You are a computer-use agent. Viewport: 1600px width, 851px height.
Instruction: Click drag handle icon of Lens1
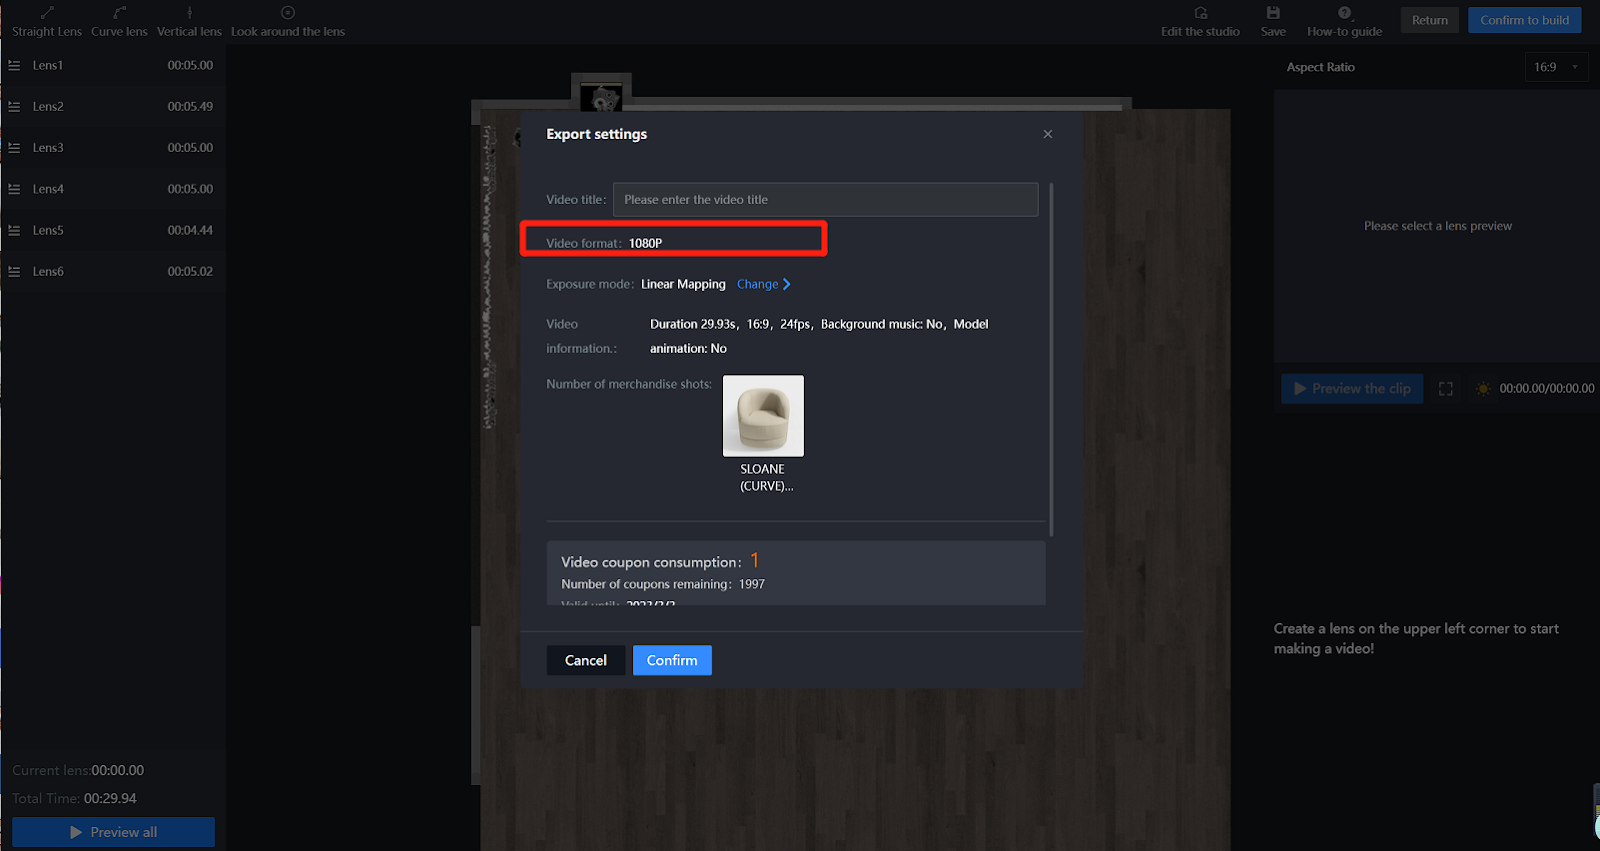click(x=14, y=65)
